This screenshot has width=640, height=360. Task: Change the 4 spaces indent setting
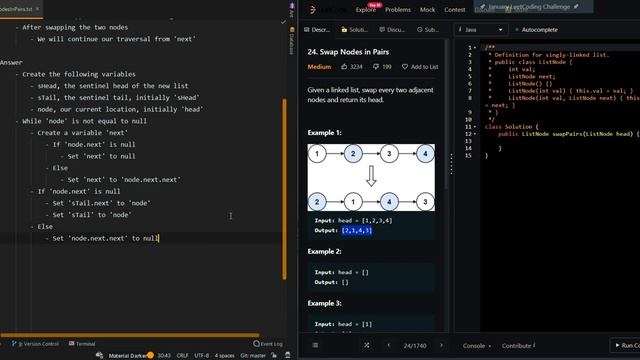224,356
